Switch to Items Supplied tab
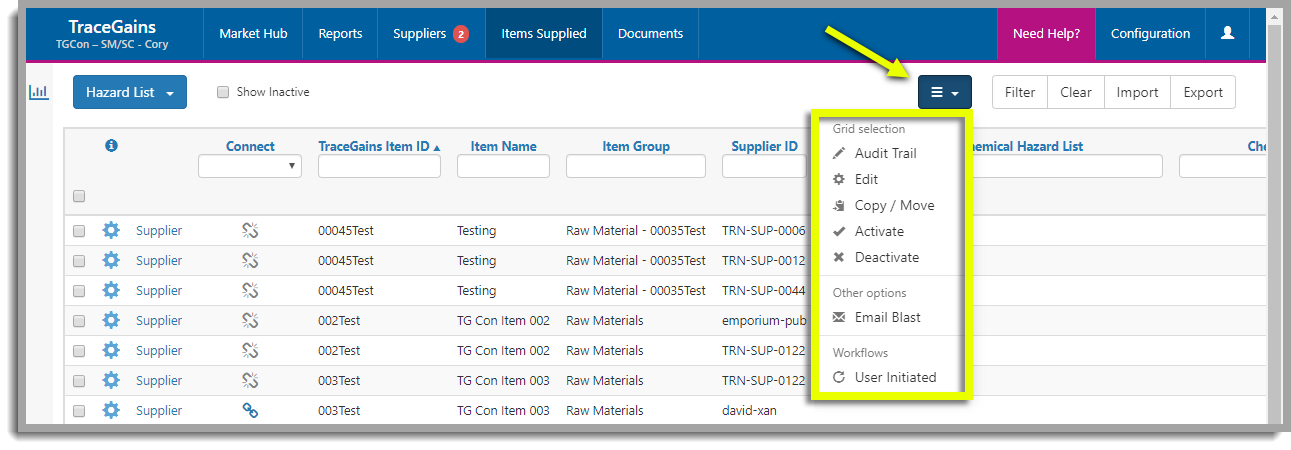The image size is (1291, 450). (x=544, y=33)
